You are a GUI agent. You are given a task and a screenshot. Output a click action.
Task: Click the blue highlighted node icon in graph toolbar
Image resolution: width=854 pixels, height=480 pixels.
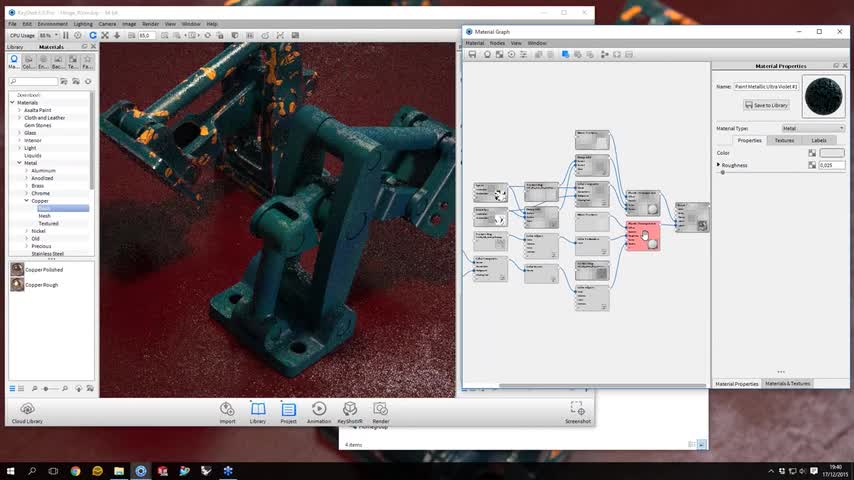(565, 54)
